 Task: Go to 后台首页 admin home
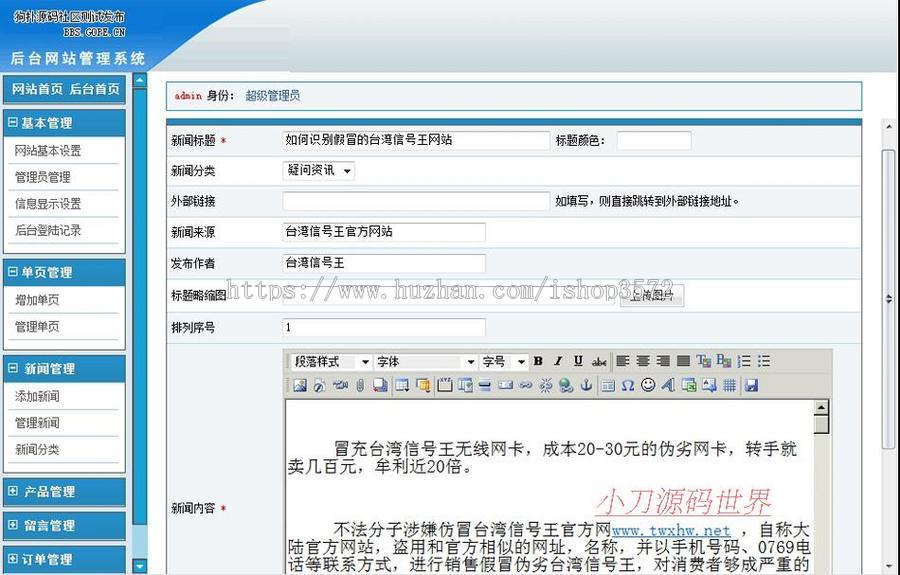point(95,89)
